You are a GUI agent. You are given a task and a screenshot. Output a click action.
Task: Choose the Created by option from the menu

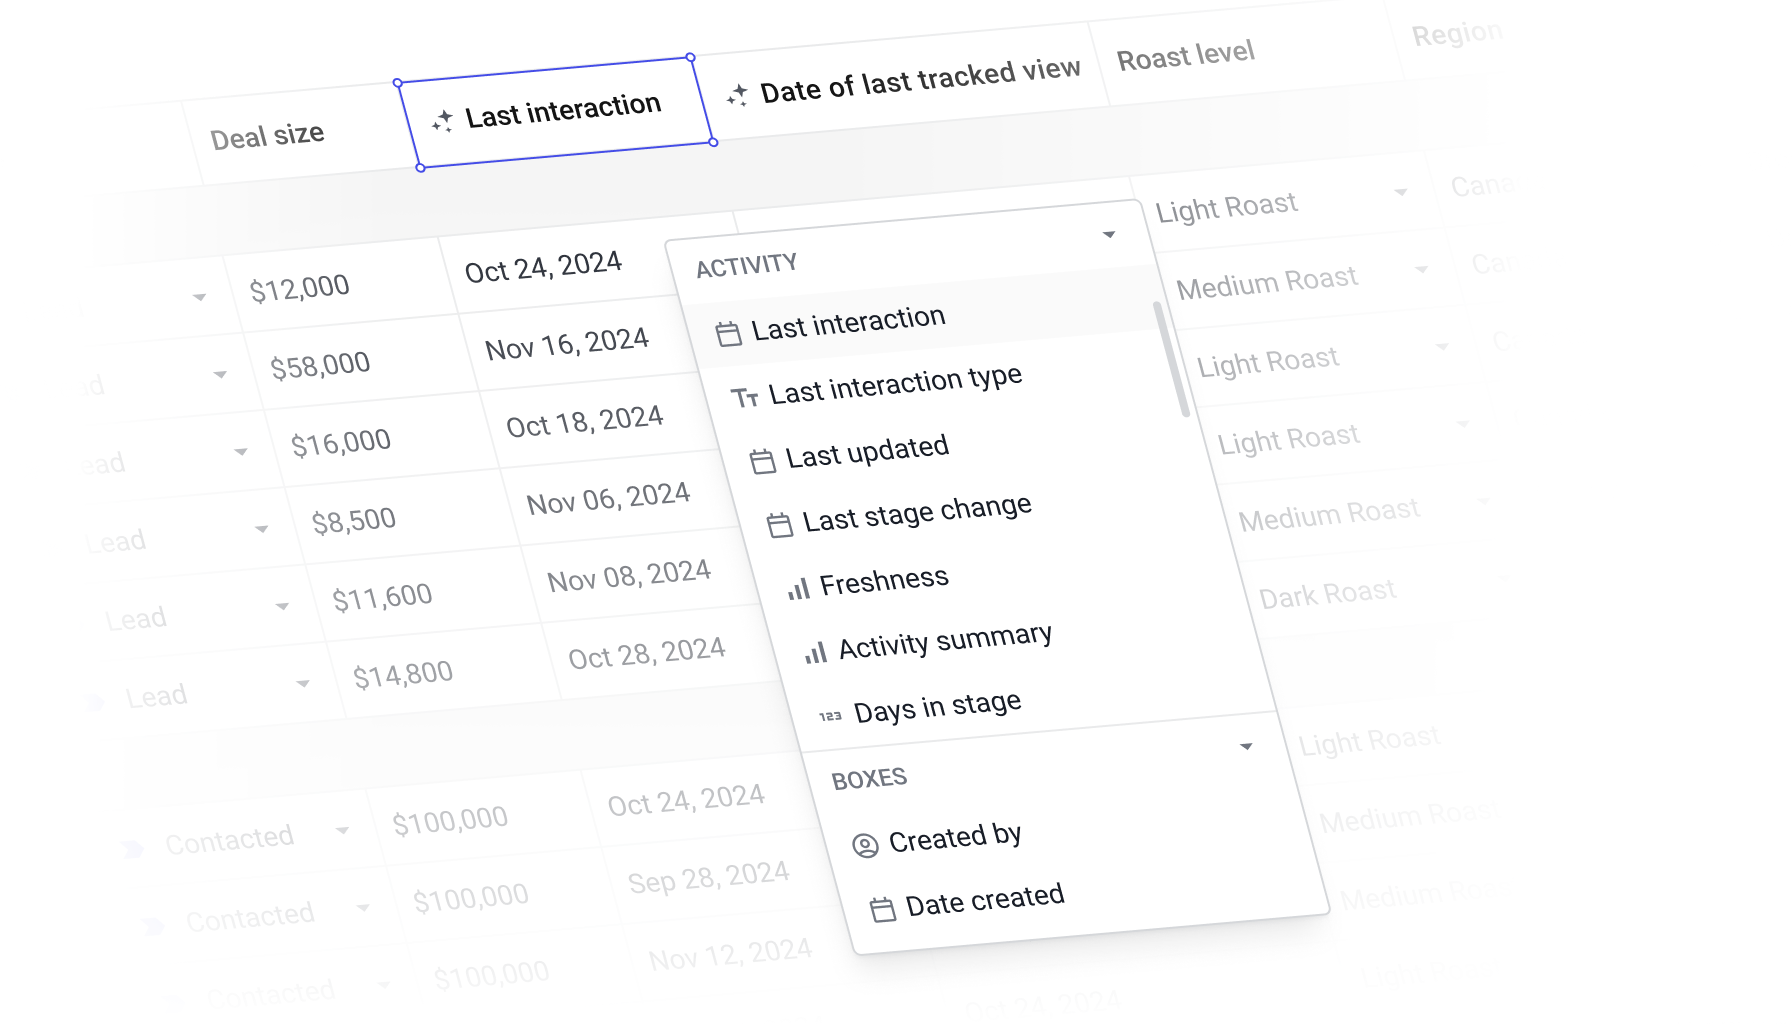[953, 836]
